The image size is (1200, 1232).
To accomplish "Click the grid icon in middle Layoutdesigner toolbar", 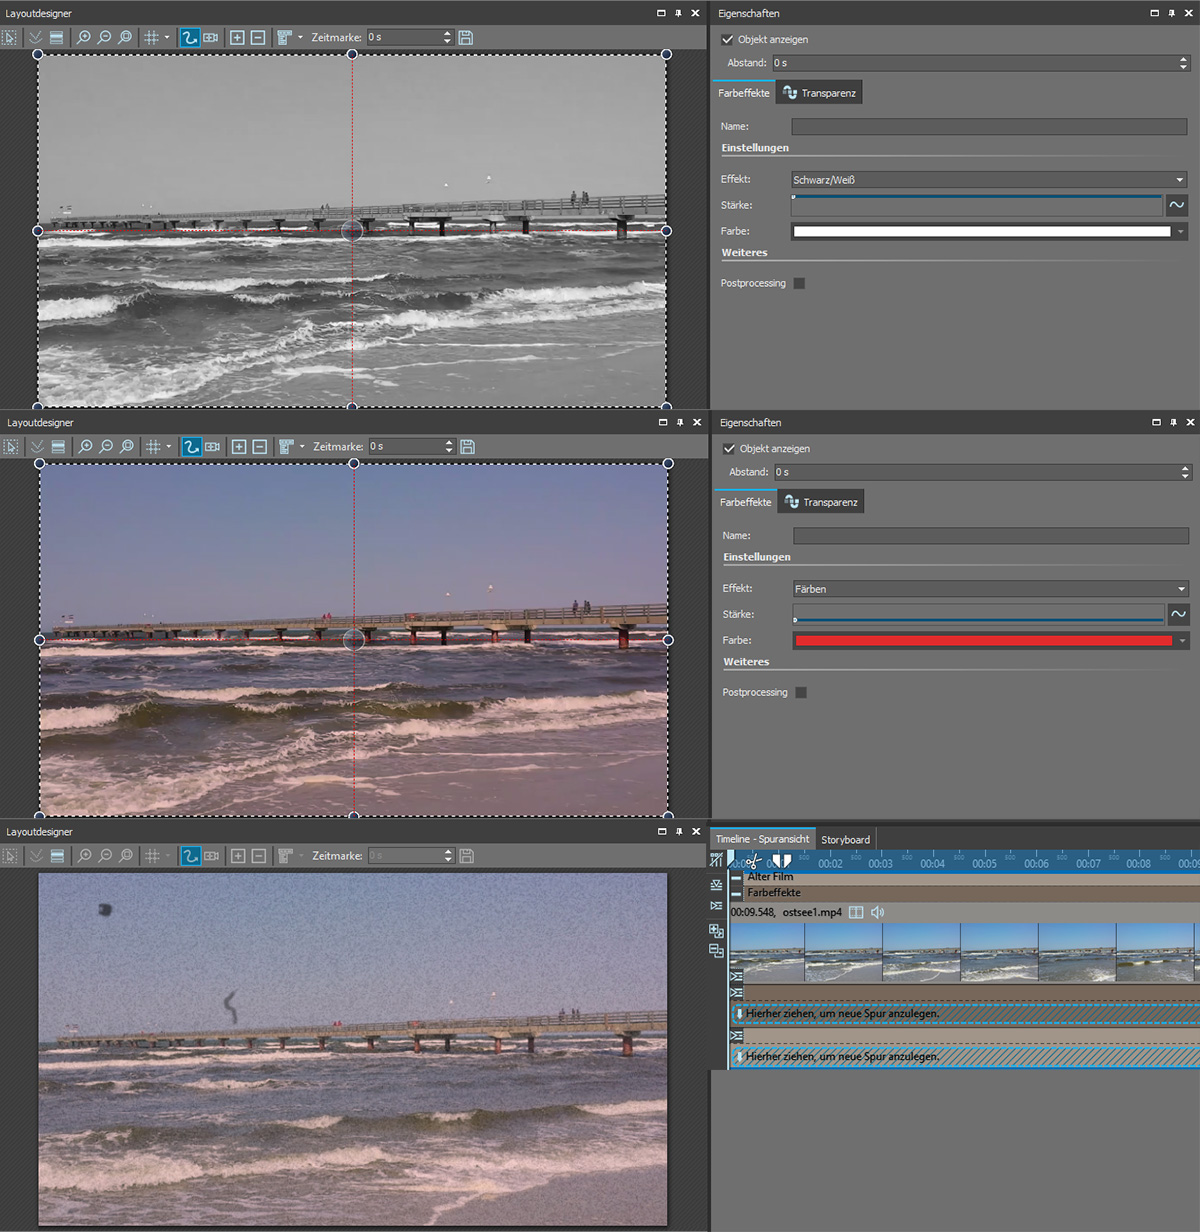I will pyautogui.click(x=153, y=447).
